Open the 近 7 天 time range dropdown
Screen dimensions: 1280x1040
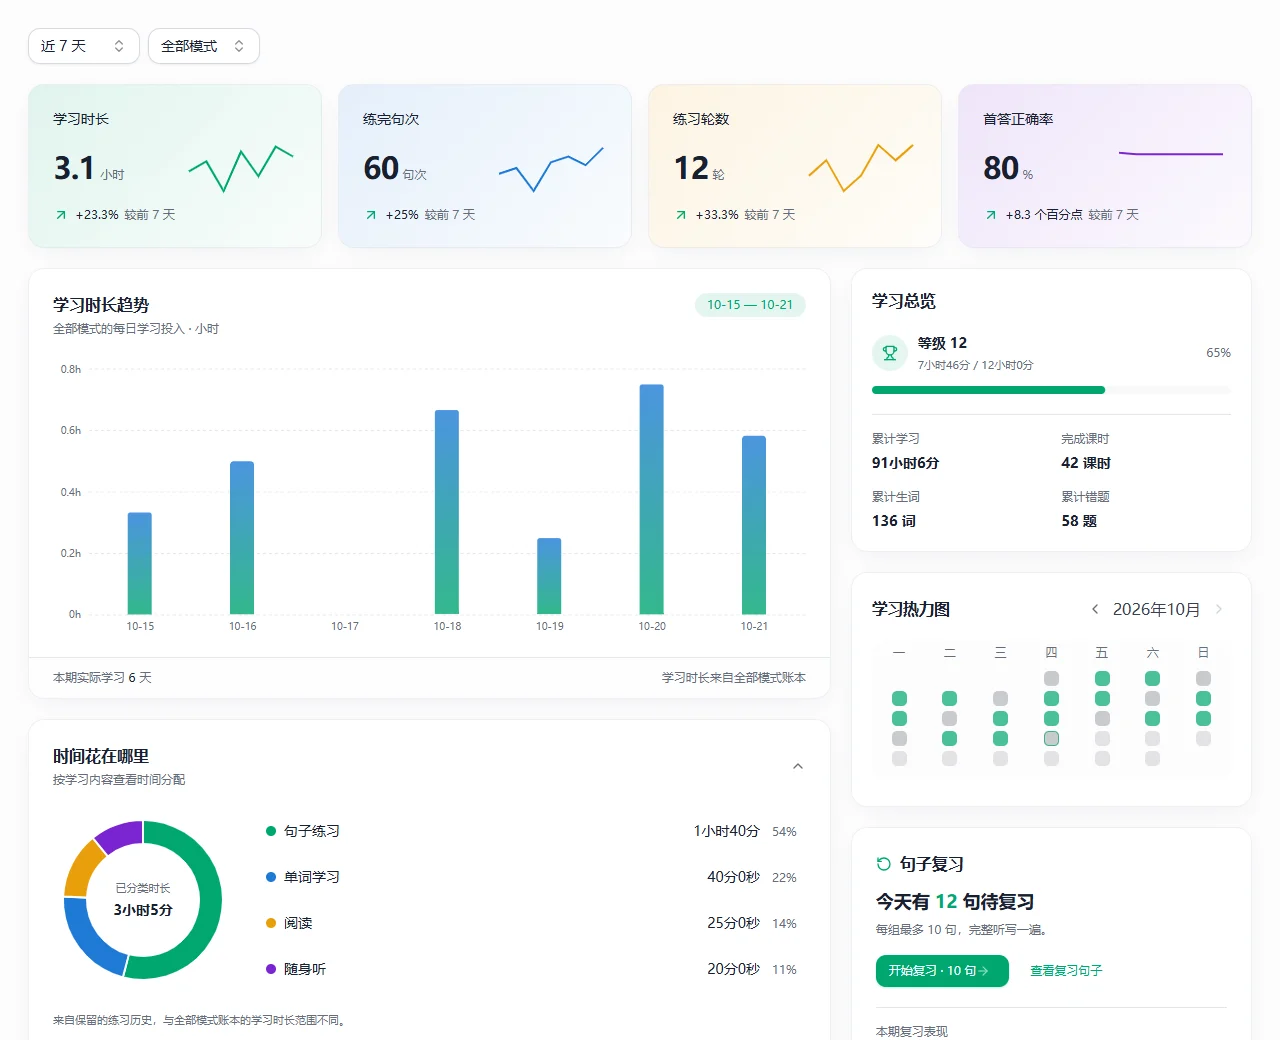(x=84, y=46)
